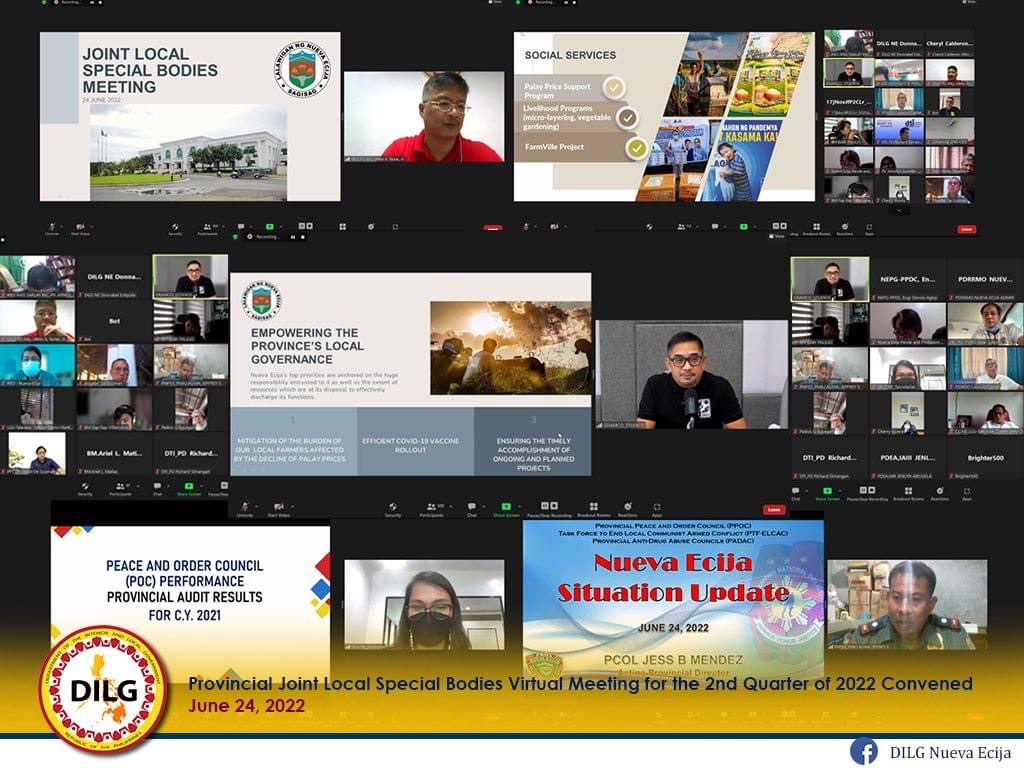
Task: Open Chat in Empowering Local Governance window
Action: (472, 509)
